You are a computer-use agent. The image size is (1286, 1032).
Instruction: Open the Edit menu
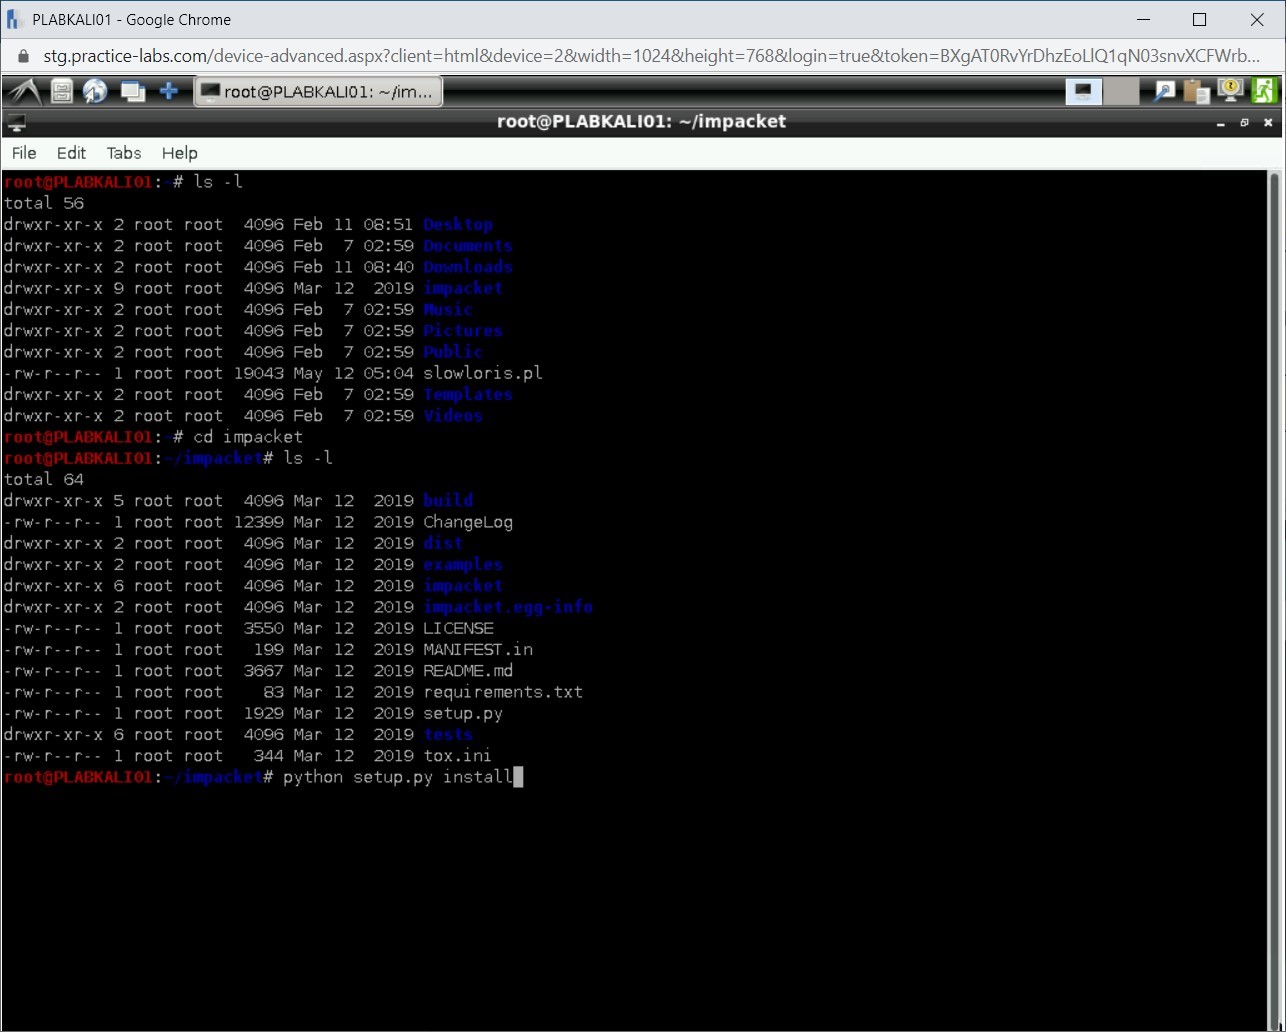[71, 153]
